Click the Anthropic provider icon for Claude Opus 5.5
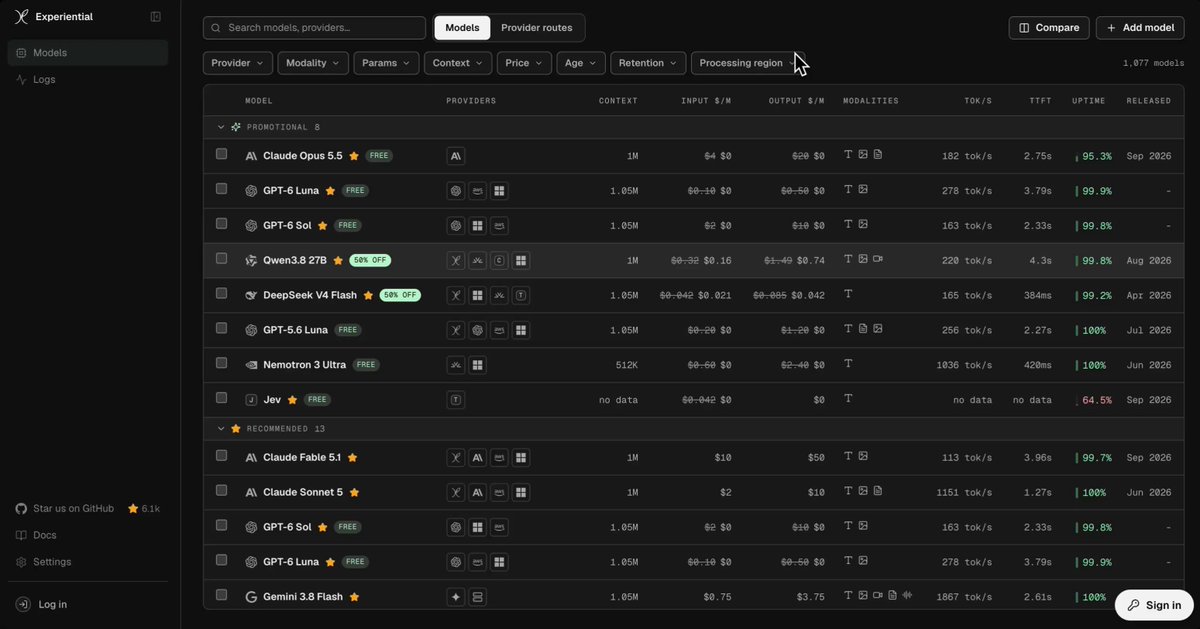The image size is (1200, 629). click(456, 156)
